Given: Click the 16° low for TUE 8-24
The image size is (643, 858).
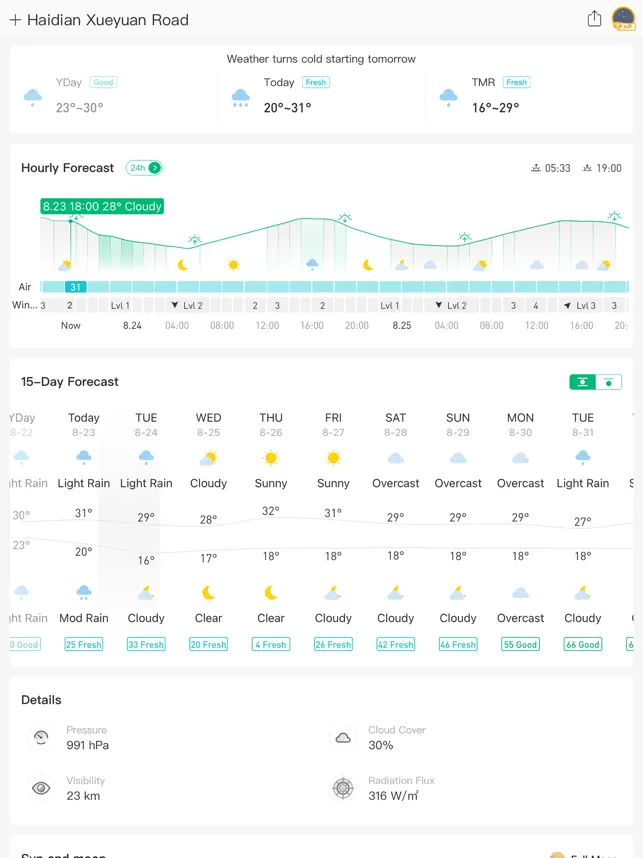Looking at the screenshot, I should click(146, 560).
